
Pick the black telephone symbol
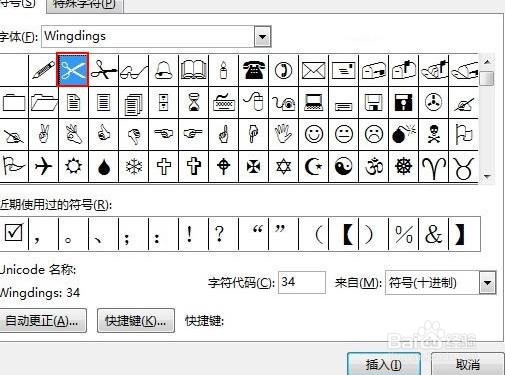[x=253, y=70]
